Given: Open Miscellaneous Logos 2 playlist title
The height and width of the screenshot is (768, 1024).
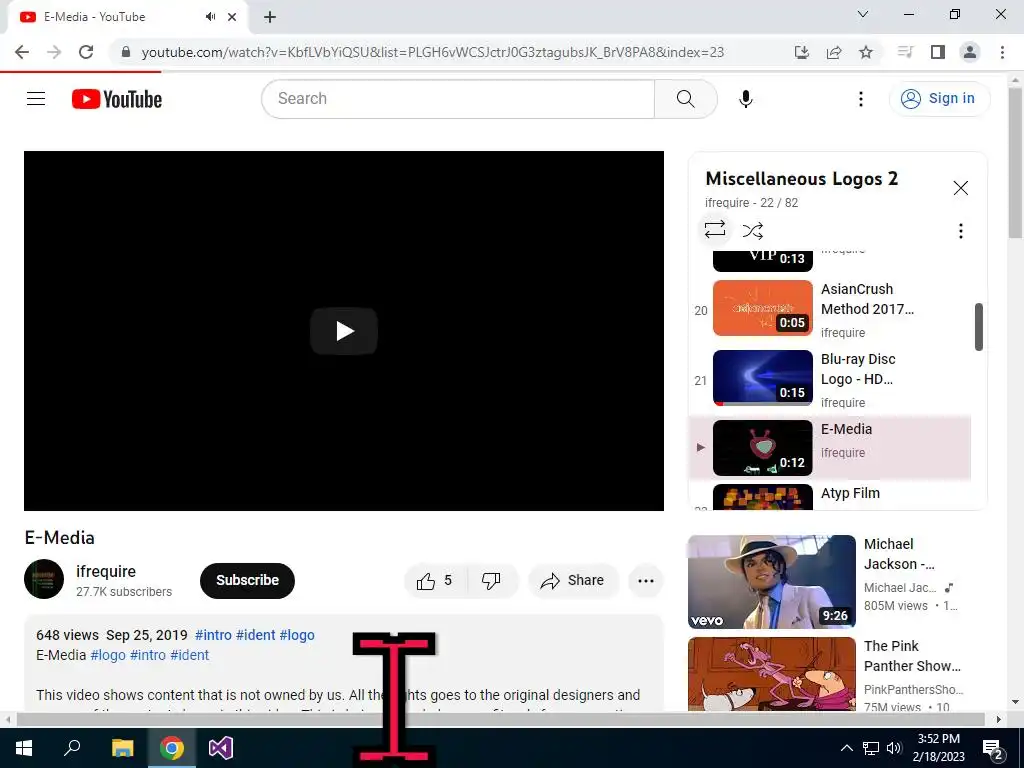Looking at the screenshot, I should 801,179.
